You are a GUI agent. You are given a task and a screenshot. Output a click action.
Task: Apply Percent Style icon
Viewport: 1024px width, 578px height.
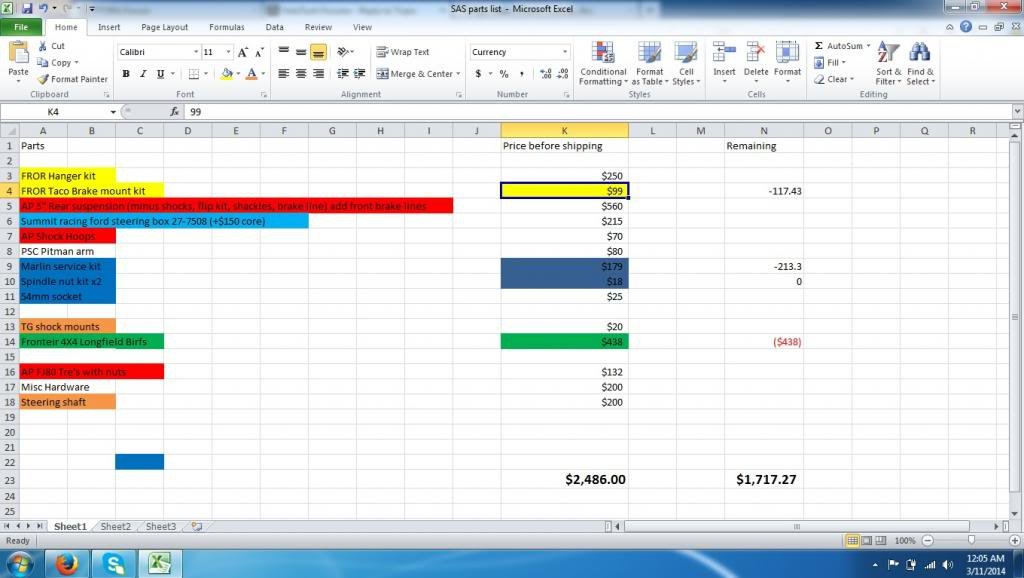click(504, 74)
